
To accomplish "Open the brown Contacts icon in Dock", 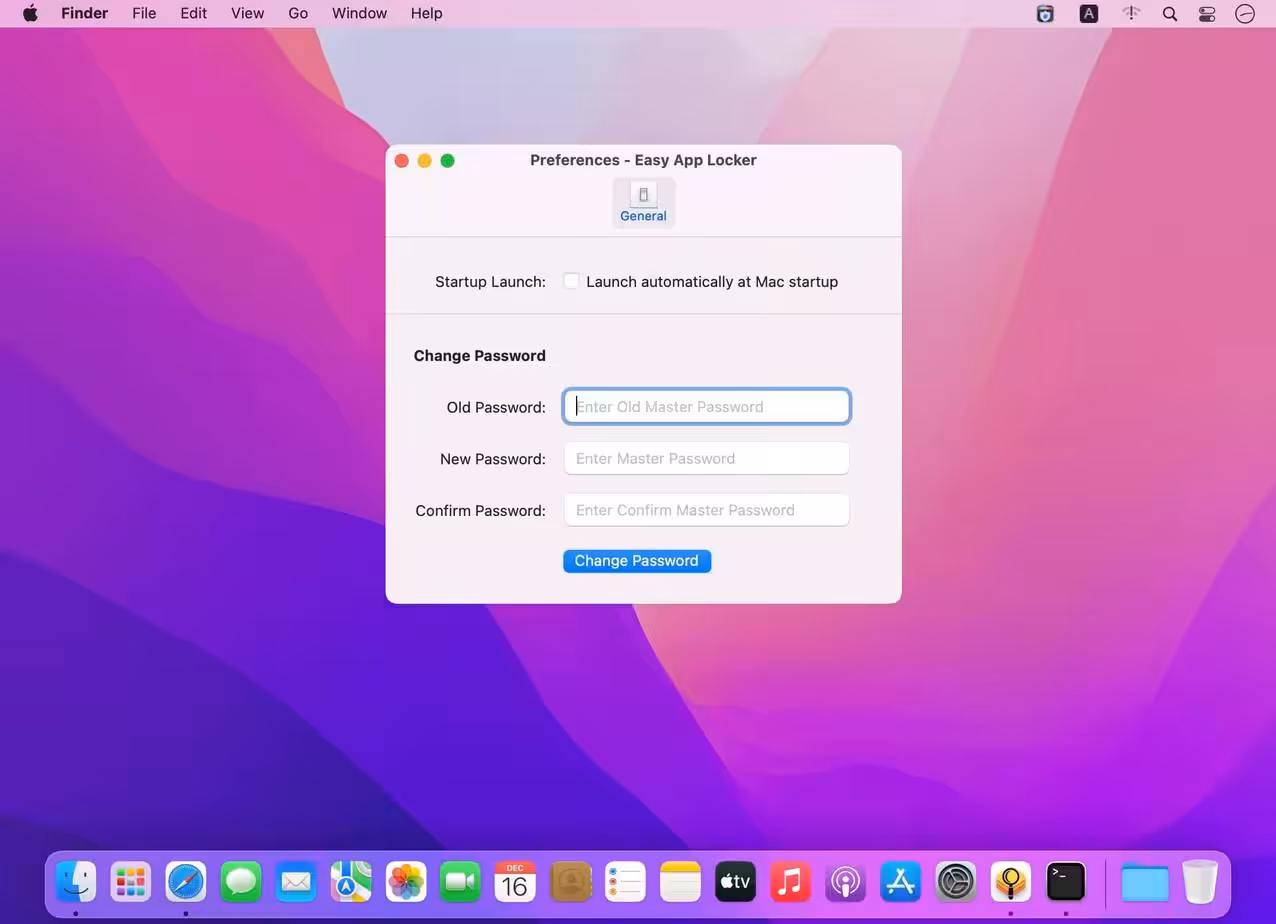I will pos(570,882).
